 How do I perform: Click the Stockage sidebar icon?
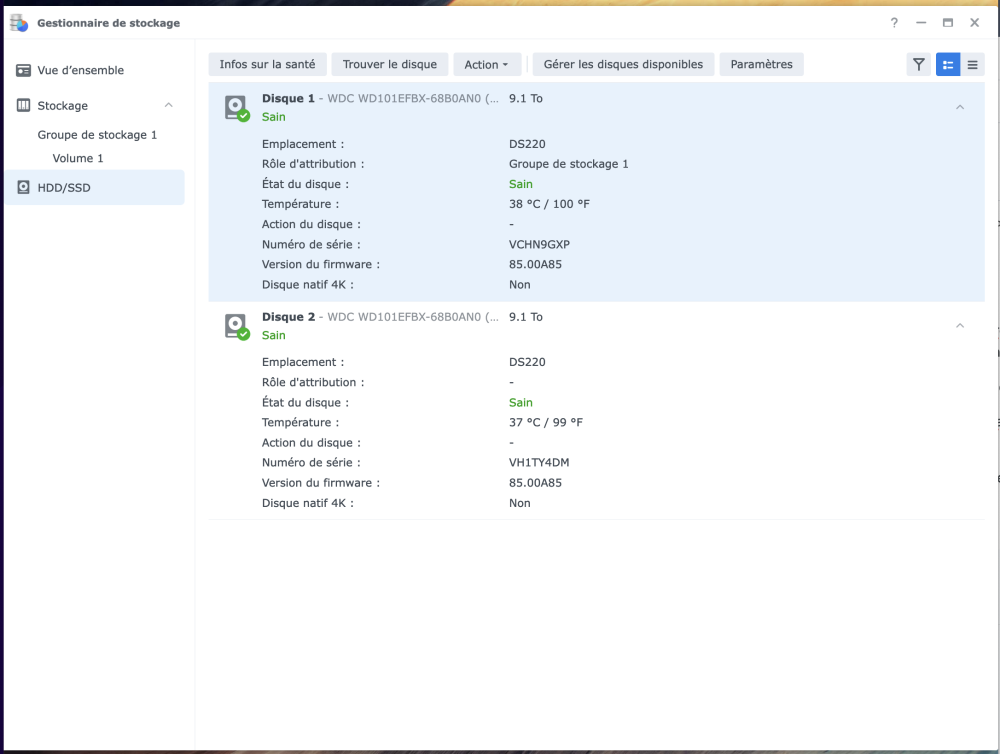tap(24, 106)
